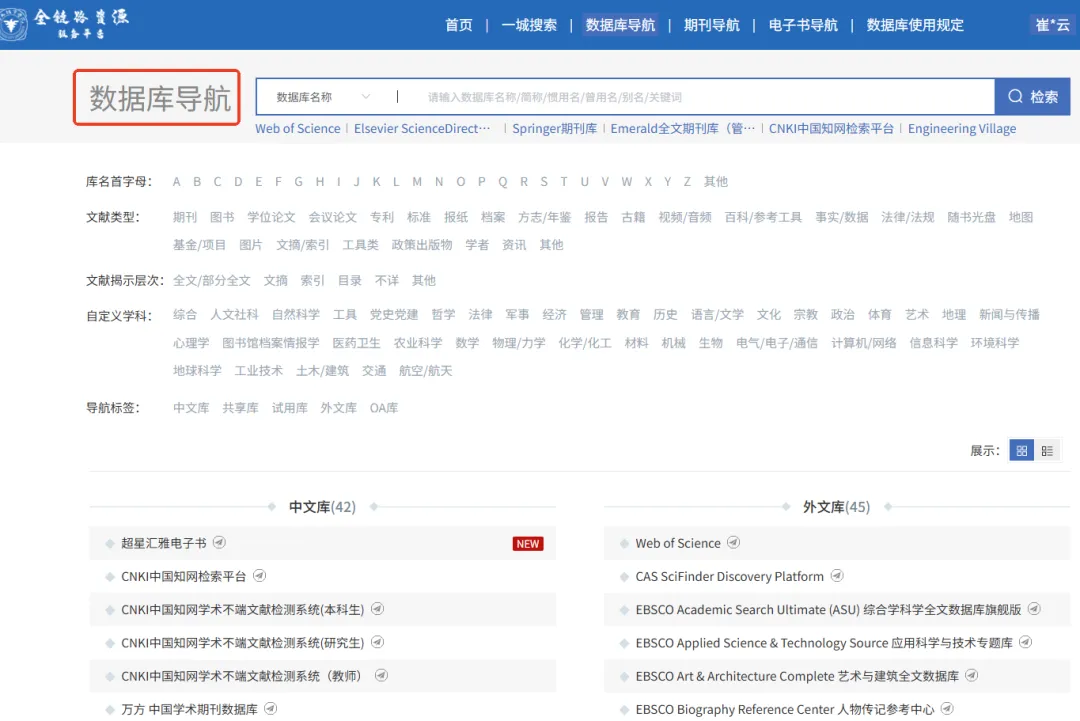Filter disclosure level 不详
The image size is (1080, 721).
coord(386,281)
